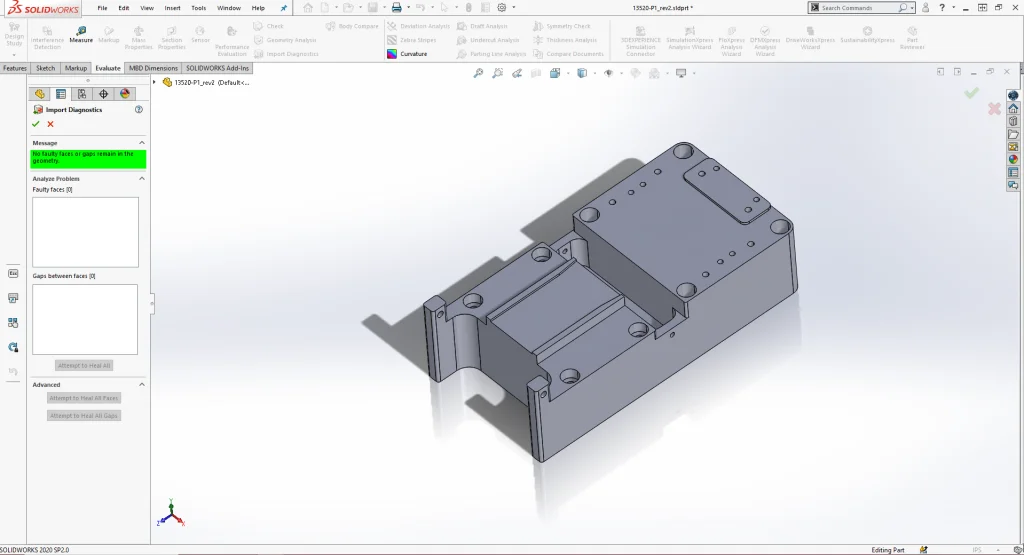Open the DisplayManager panel tab

click(125, 93)
